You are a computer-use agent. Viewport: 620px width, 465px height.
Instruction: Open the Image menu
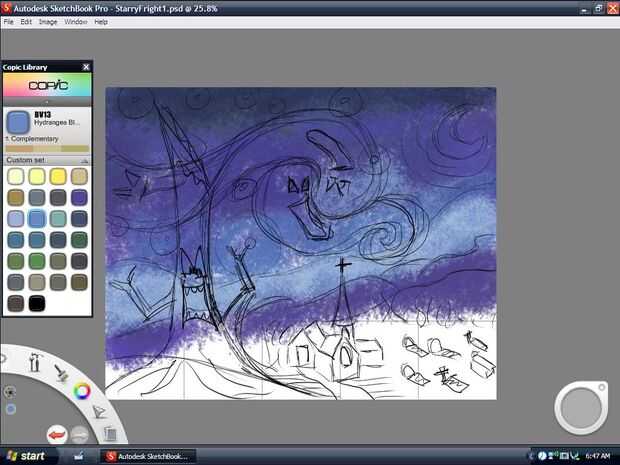pos(48,22)
